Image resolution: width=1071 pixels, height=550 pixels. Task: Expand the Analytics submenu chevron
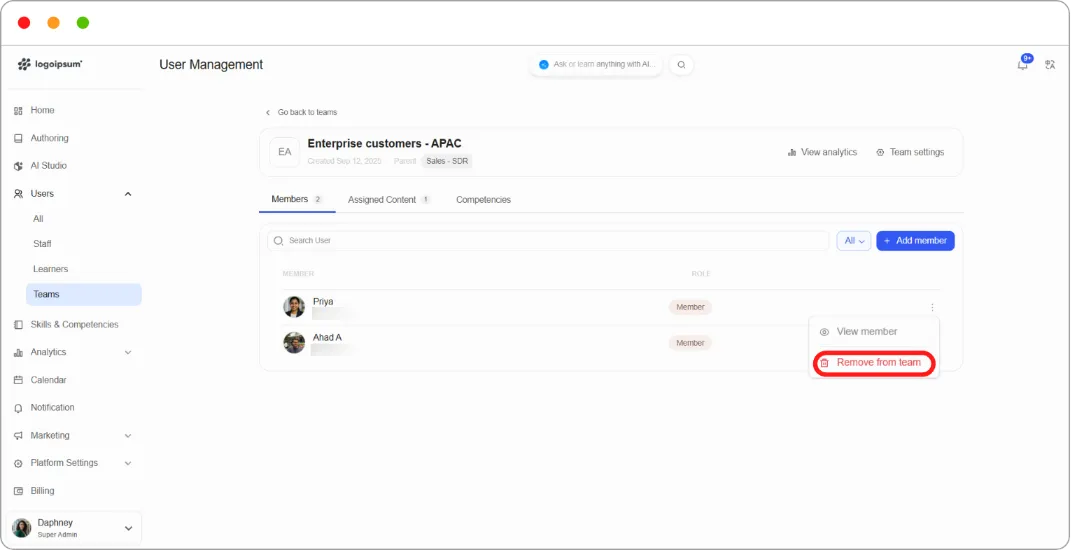[x=128, y=353]
